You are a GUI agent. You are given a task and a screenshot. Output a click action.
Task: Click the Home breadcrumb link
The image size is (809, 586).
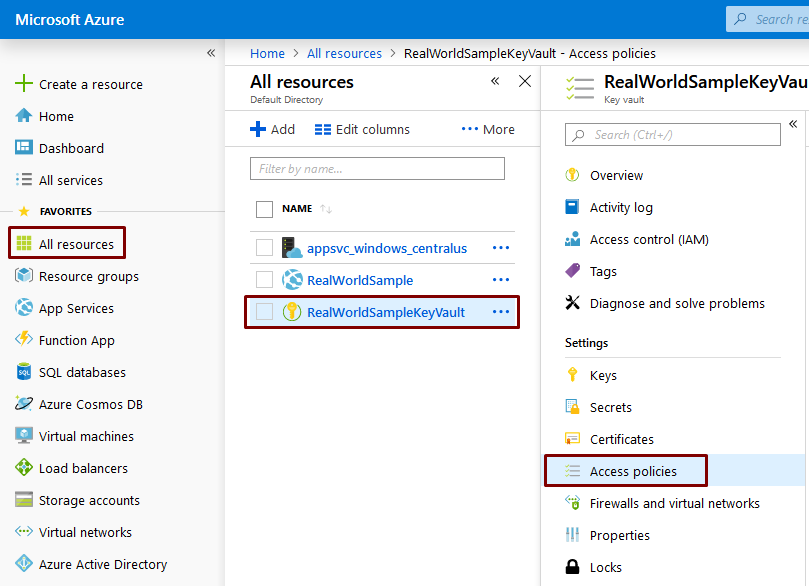point(267,53)
